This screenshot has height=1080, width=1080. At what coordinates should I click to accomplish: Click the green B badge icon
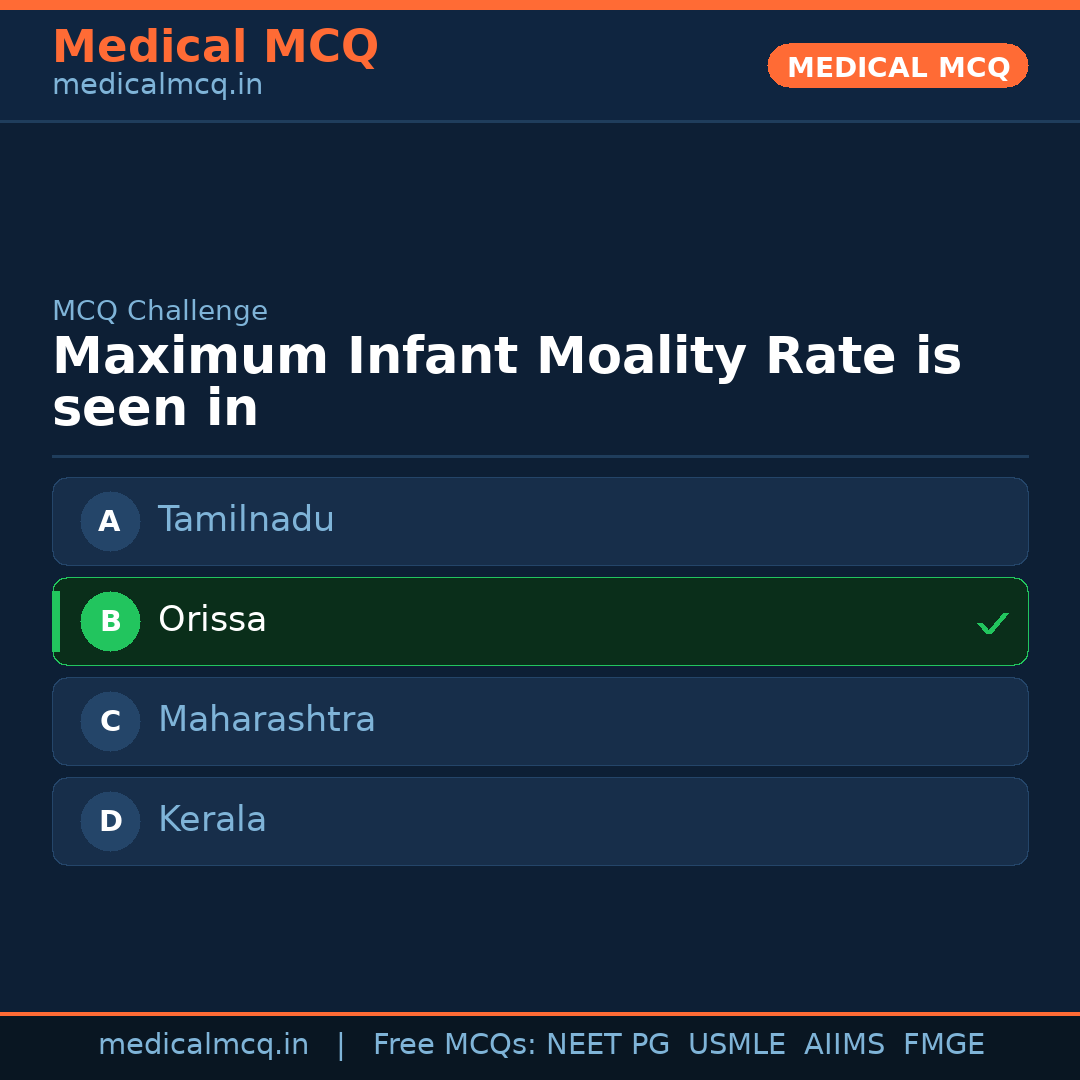click(110, 621)
